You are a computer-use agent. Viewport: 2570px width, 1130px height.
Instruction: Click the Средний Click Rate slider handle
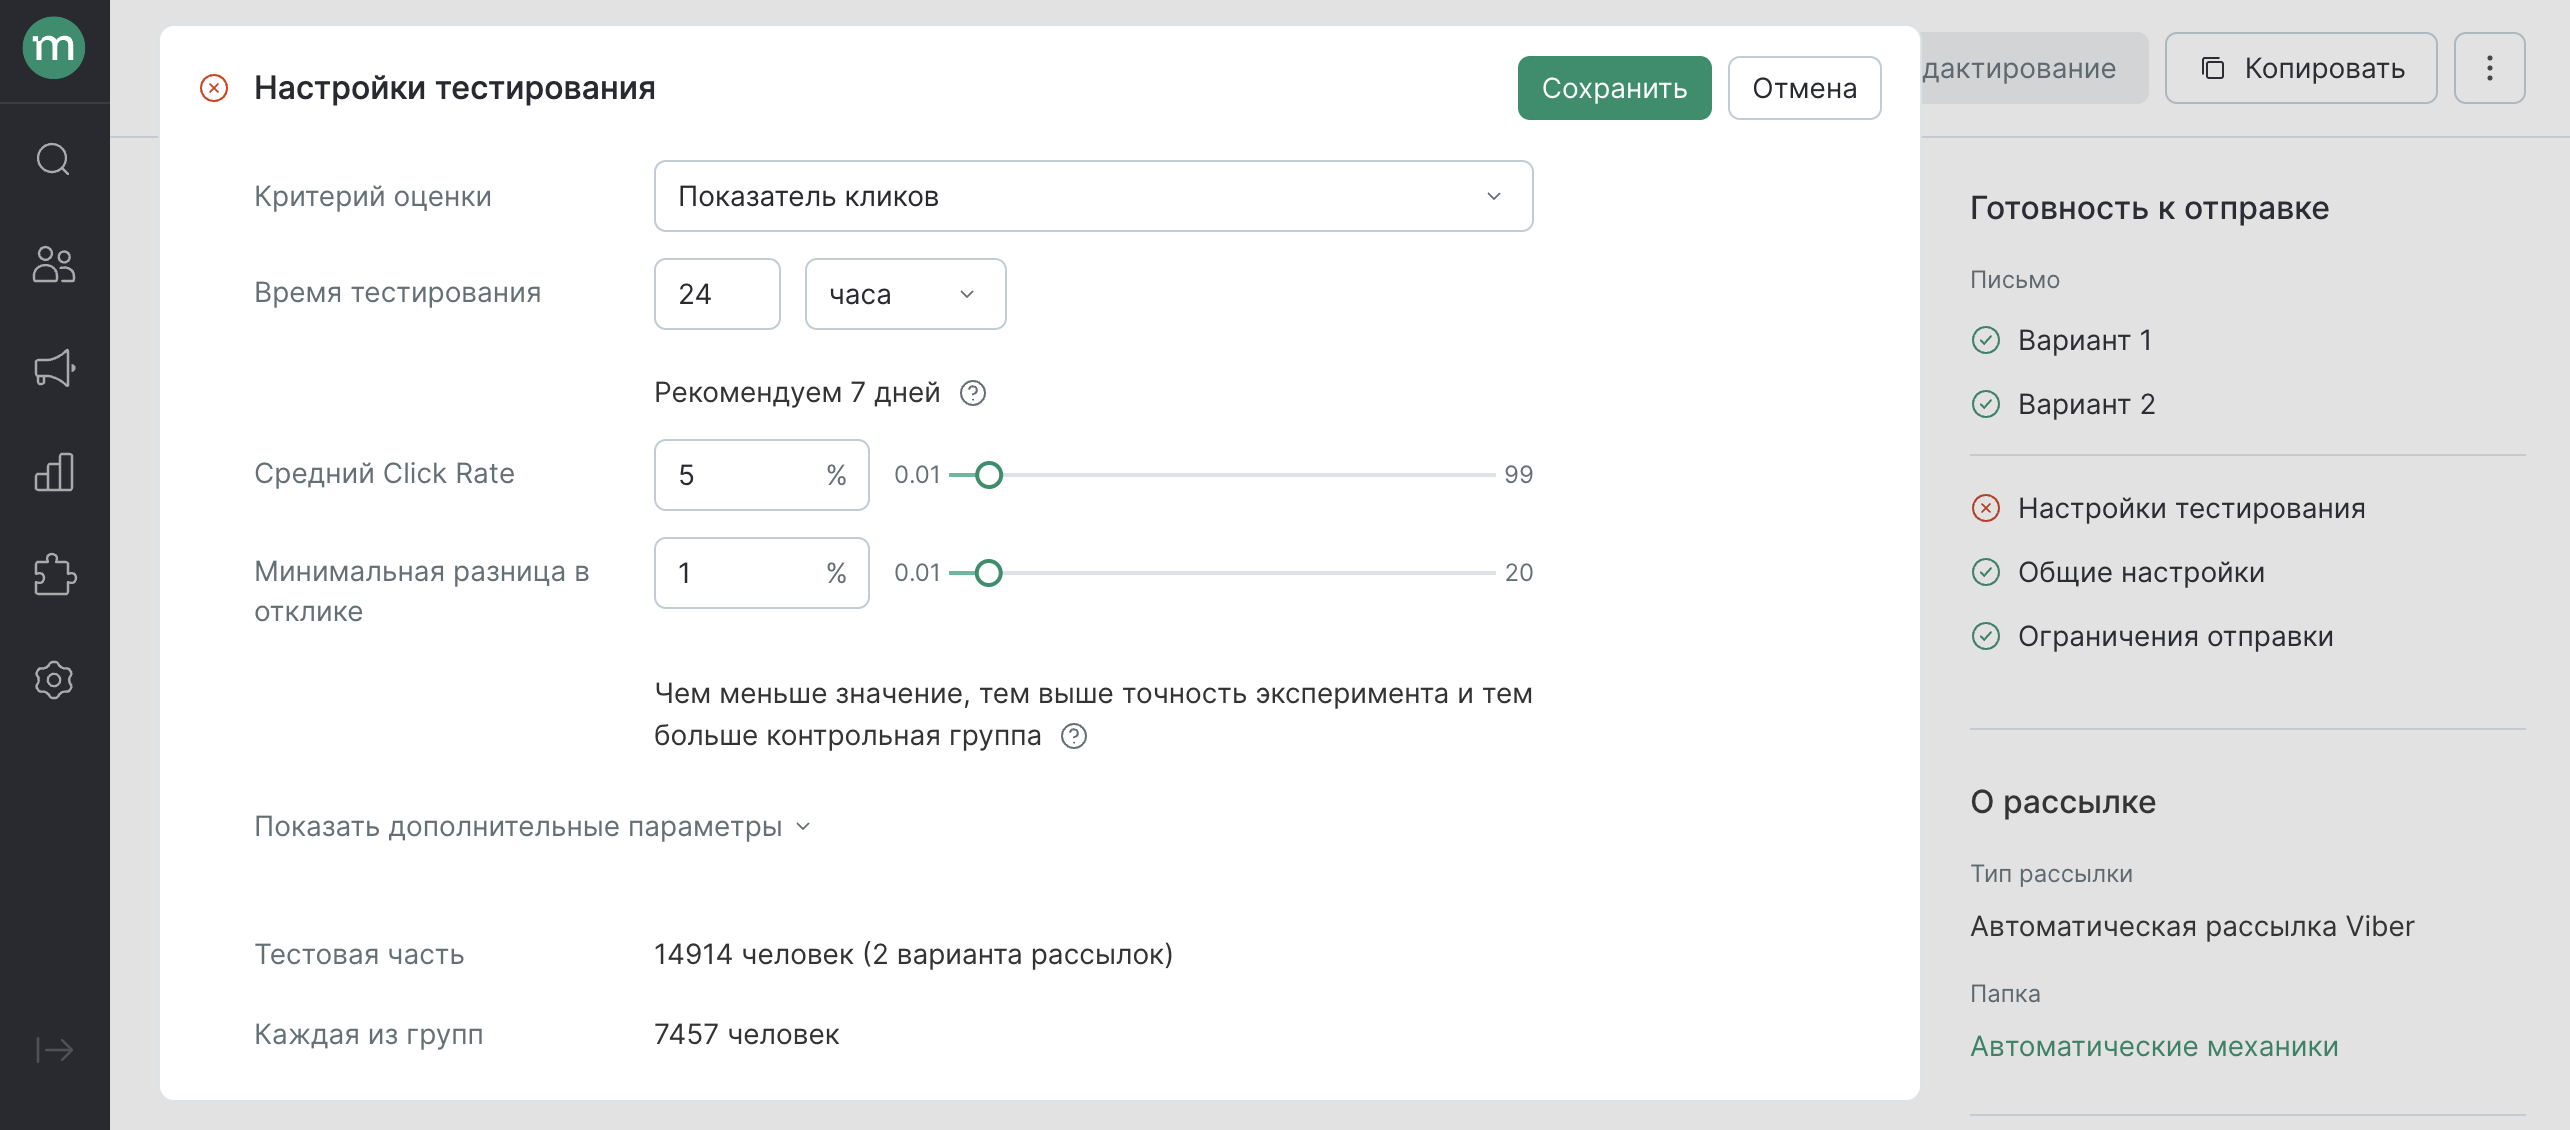pos(988,475)
